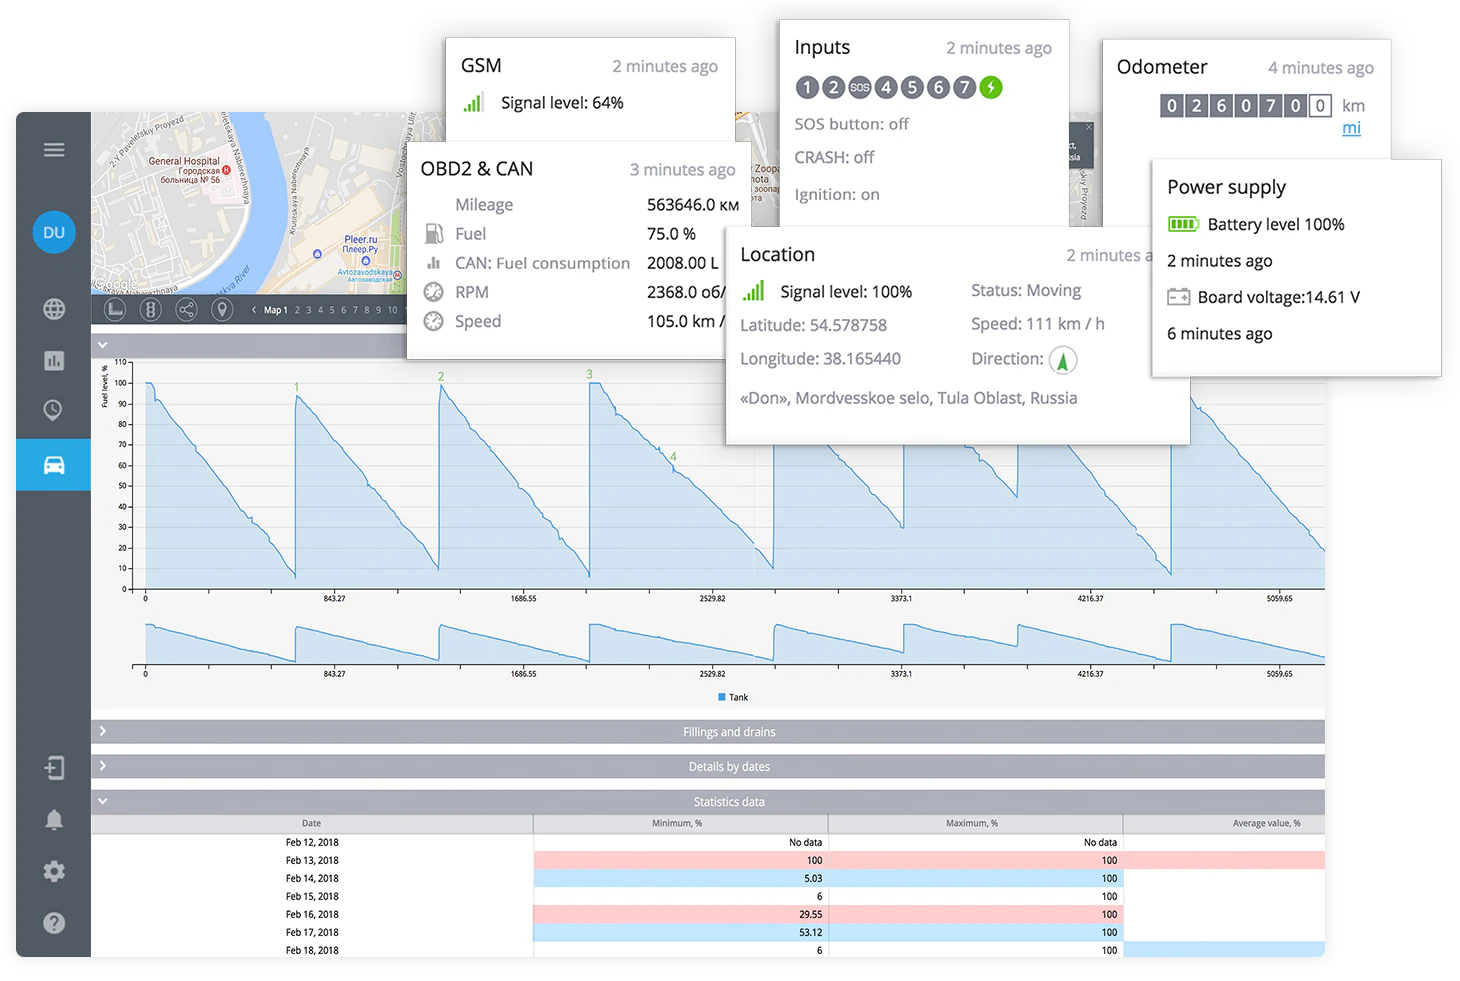The width and height of the screenshot is (1460, 981).
Task: Click the globe map icon in sidebar
Action: pyautogui.click(x=54, y=309)
